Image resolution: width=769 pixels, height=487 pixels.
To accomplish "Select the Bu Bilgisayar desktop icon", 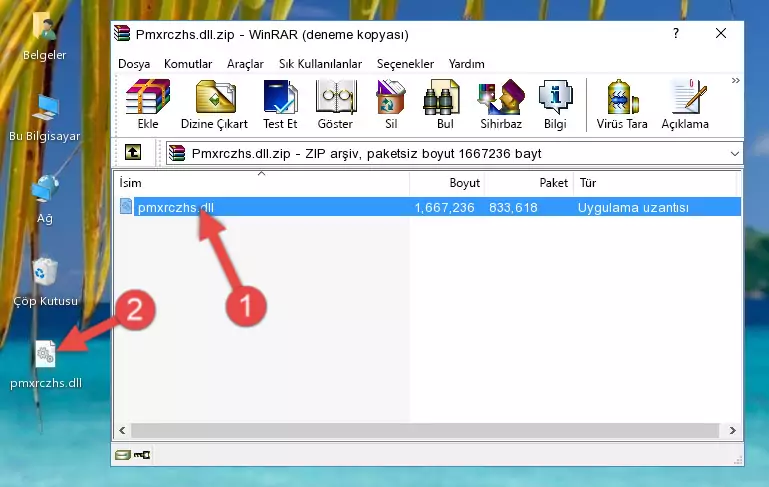I will coord(45,118).
